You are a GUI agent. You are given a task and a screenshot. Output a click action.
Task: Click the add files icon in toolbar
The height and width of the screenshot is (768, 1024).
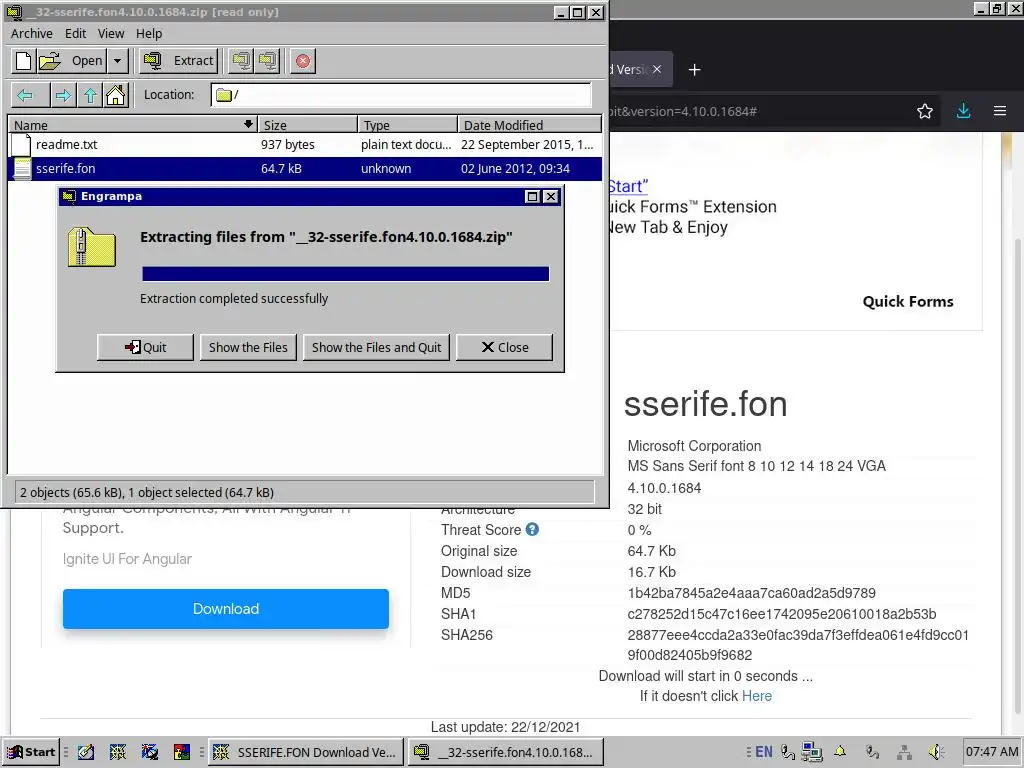[x=242, y=61]
